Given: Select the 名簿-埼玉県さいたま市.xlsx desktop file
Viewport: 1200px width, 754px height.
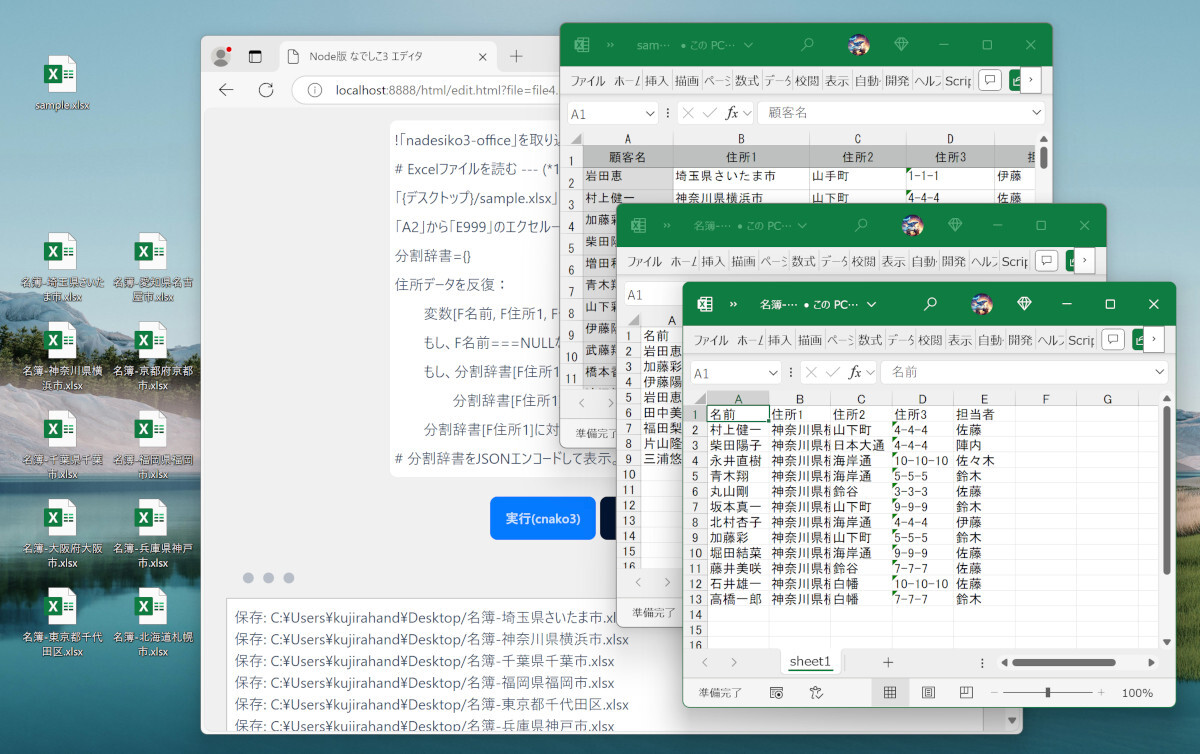Looking at the screenshot, I should point(62,268).
